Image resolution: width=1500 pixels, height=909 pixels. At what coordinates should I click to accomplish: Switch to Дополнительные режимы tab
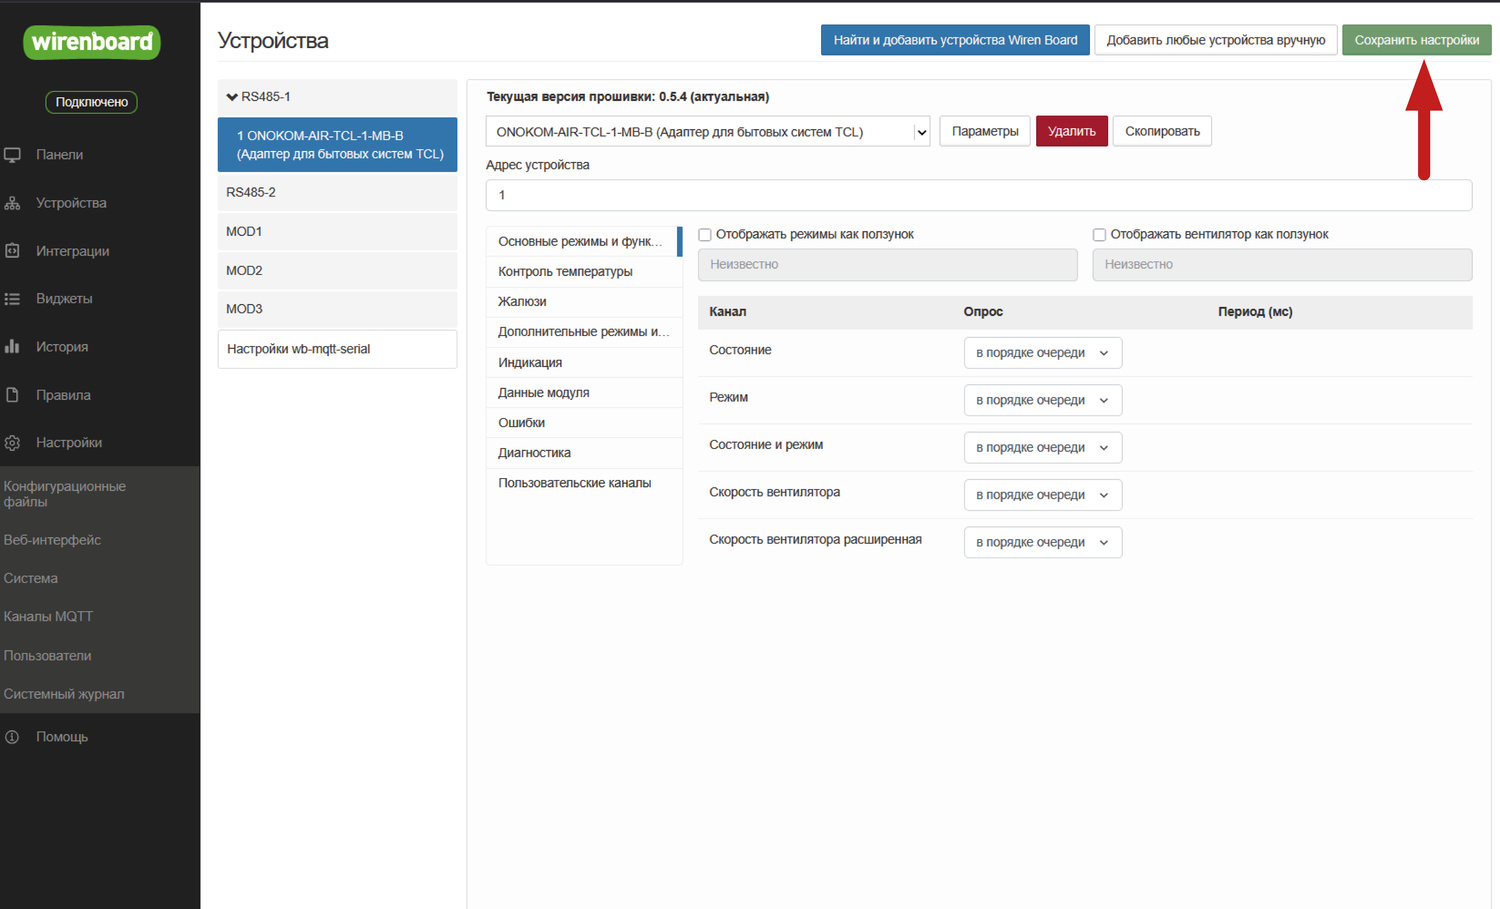point(584,332)
